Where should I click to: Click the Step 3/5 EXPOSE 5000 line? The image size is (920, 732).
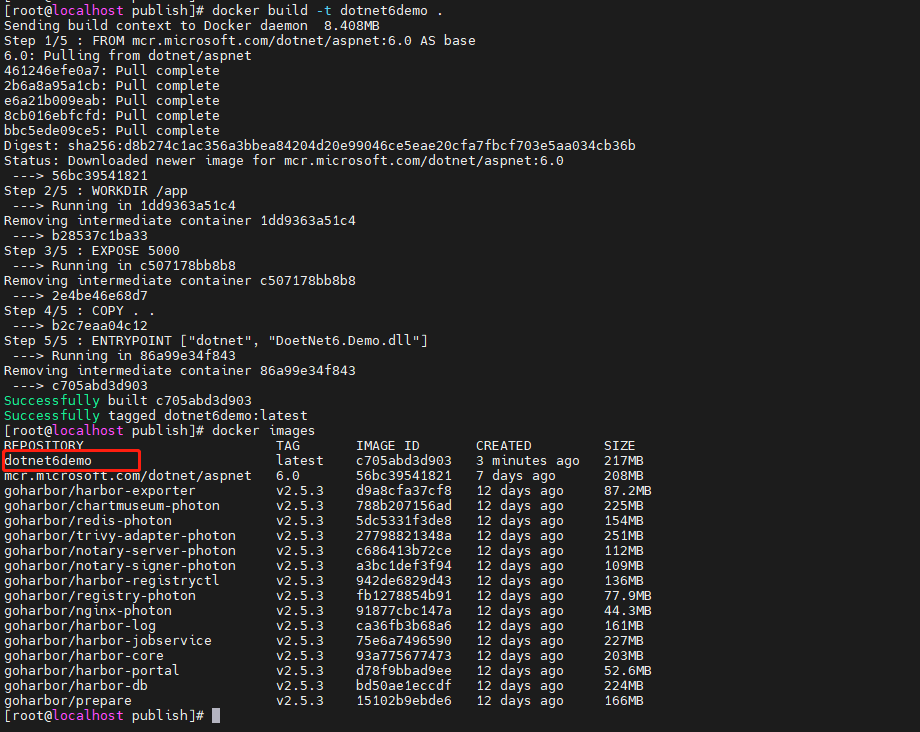tap(92, 250)
